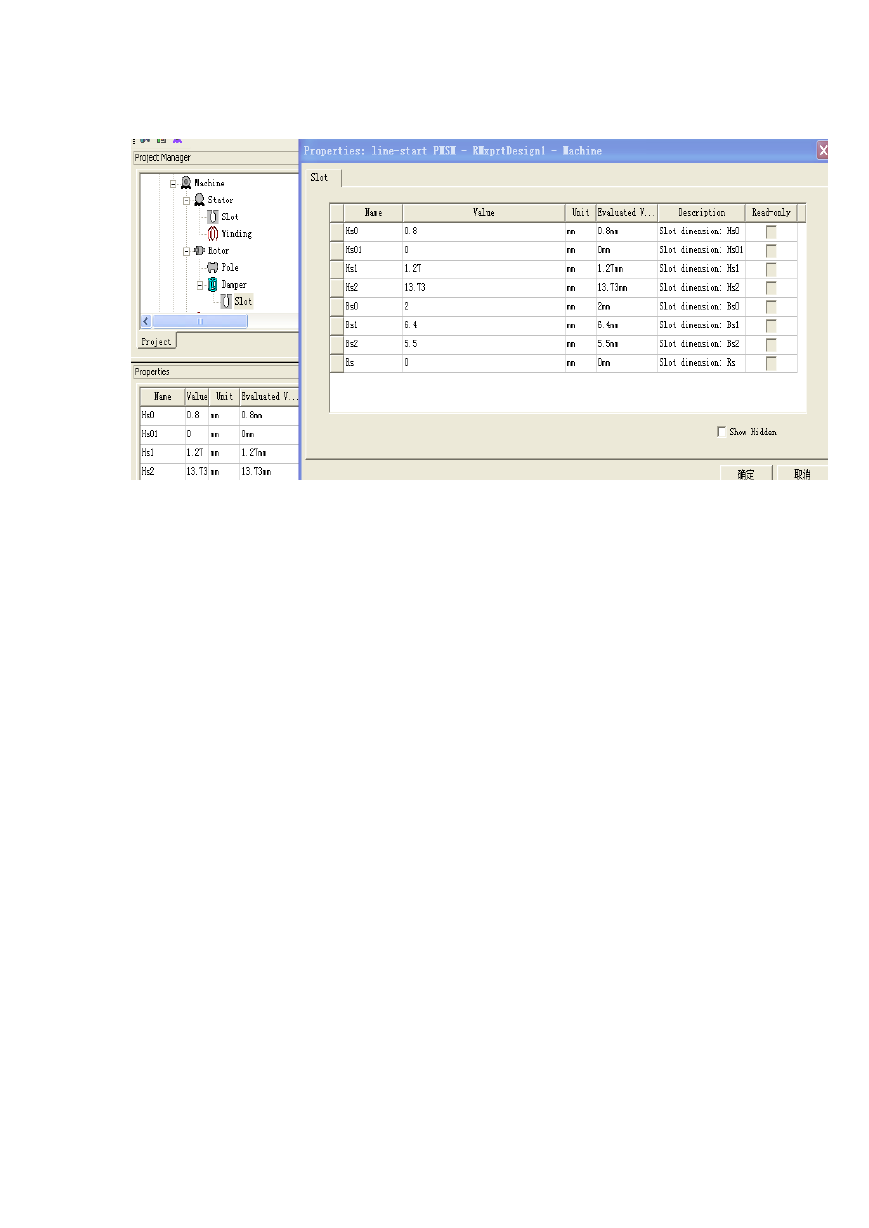Click the dialog's Name column header

click(373, 213)
